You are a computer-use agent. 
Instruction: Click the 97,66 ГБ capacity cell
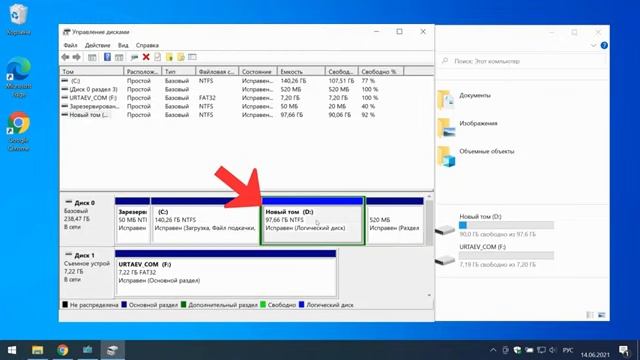pyautogui.click(x=291, y=115)
